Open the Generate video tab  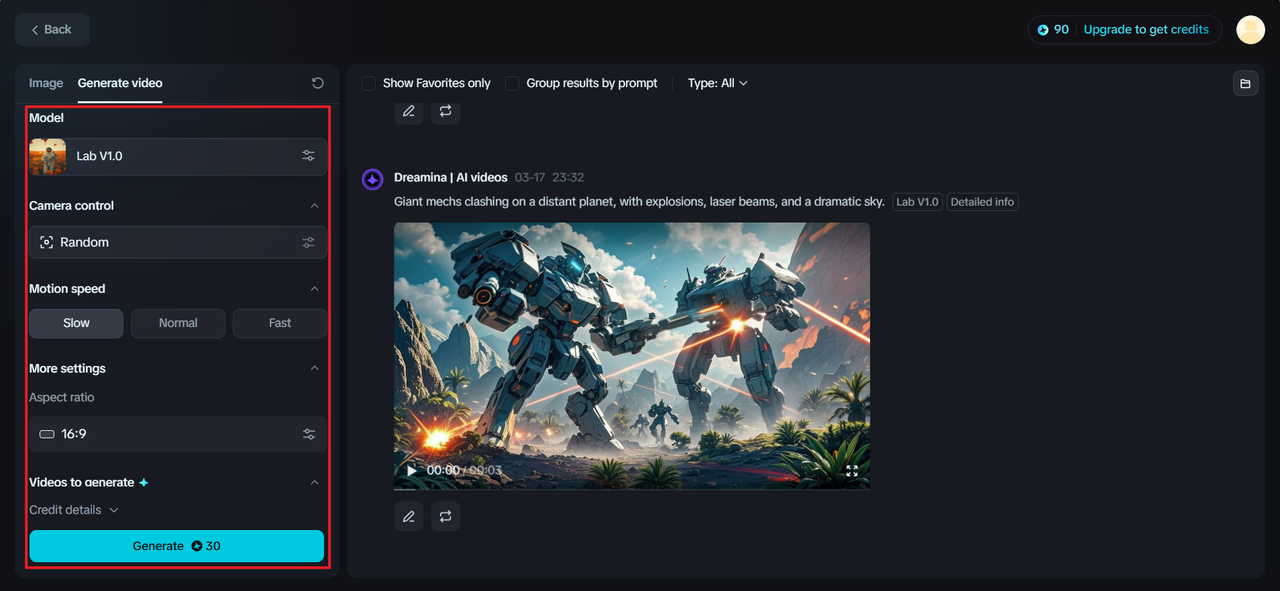(119, 83)
